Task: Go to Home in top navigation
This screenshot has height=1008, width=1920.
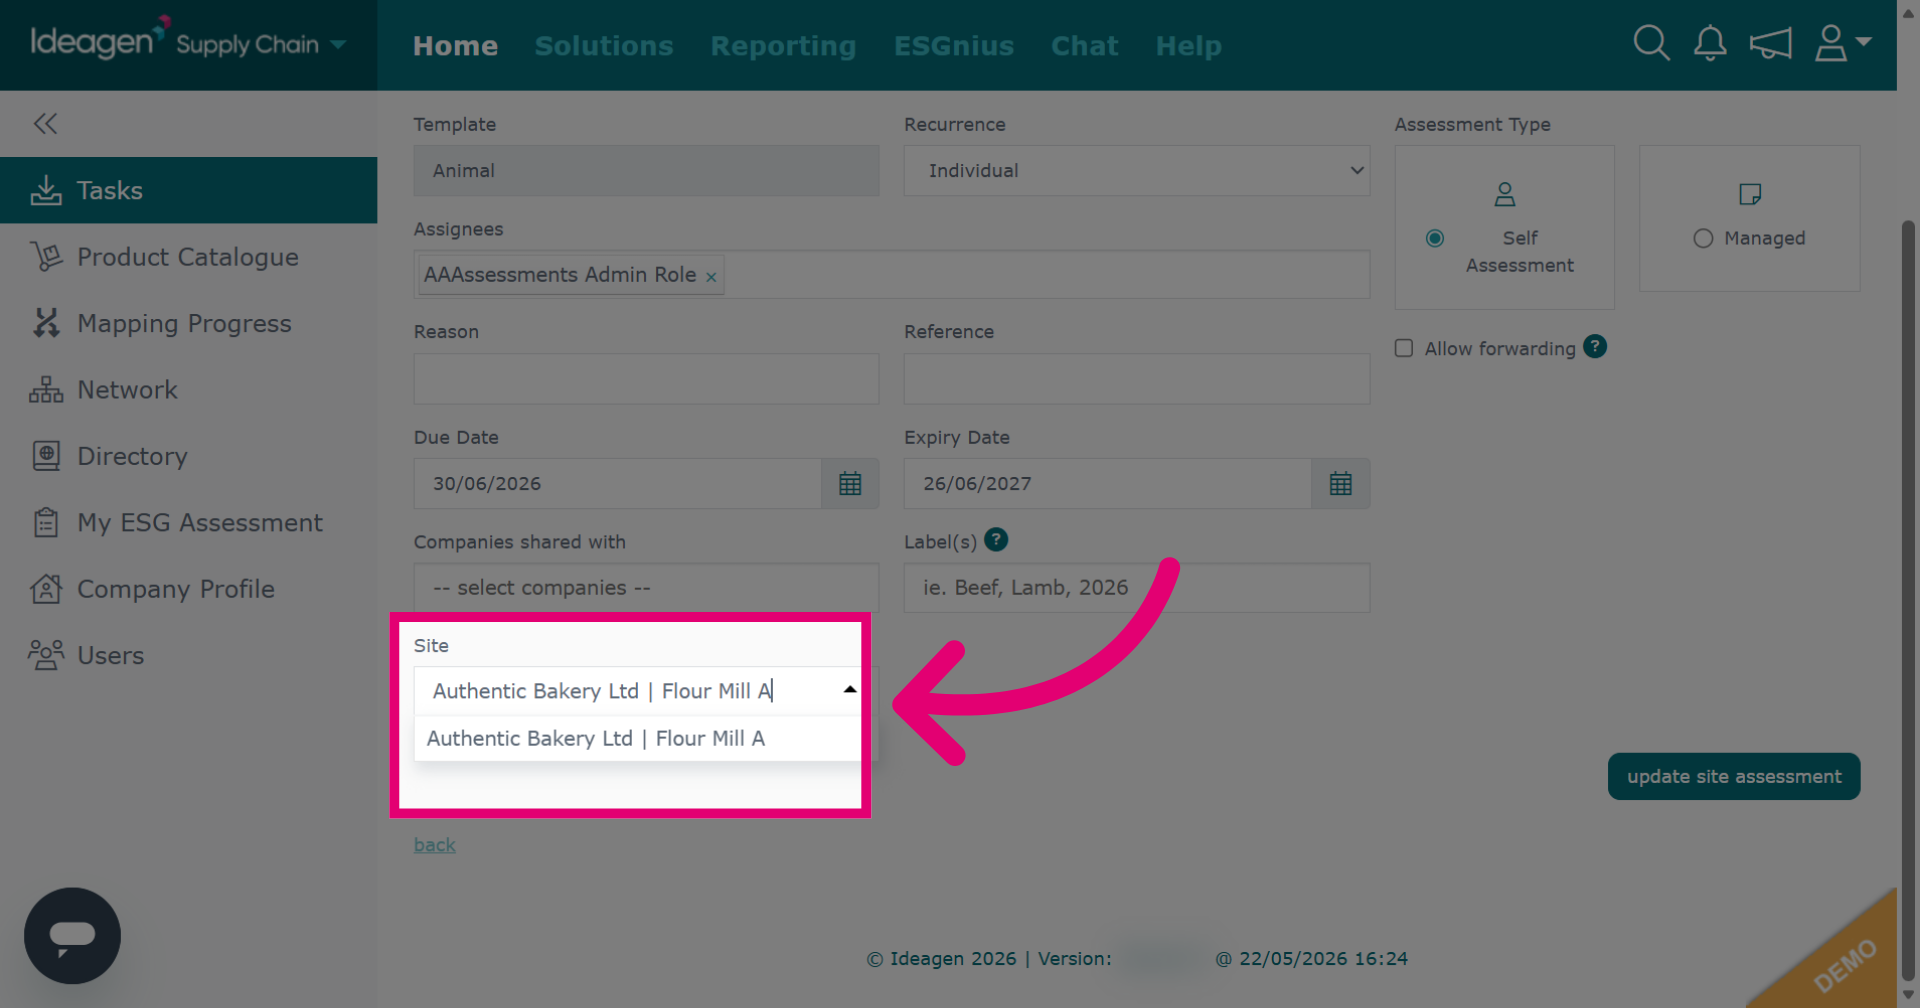Action: [455, 46]
